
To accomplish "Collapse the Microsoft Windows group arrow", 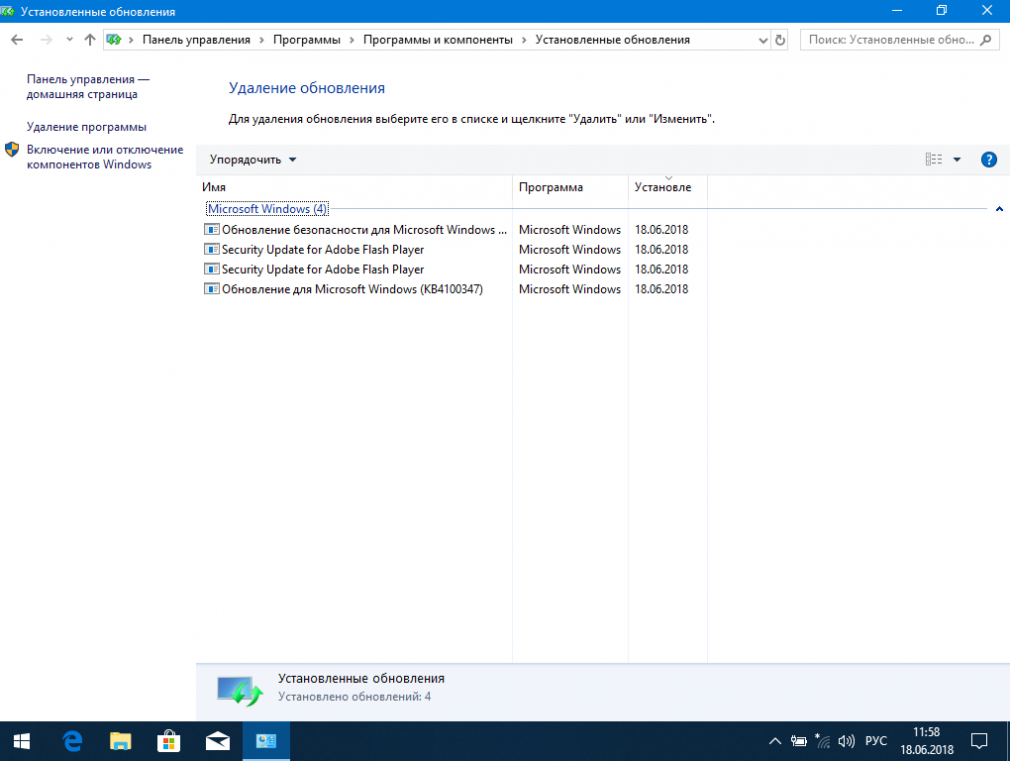I will (999, 209).
